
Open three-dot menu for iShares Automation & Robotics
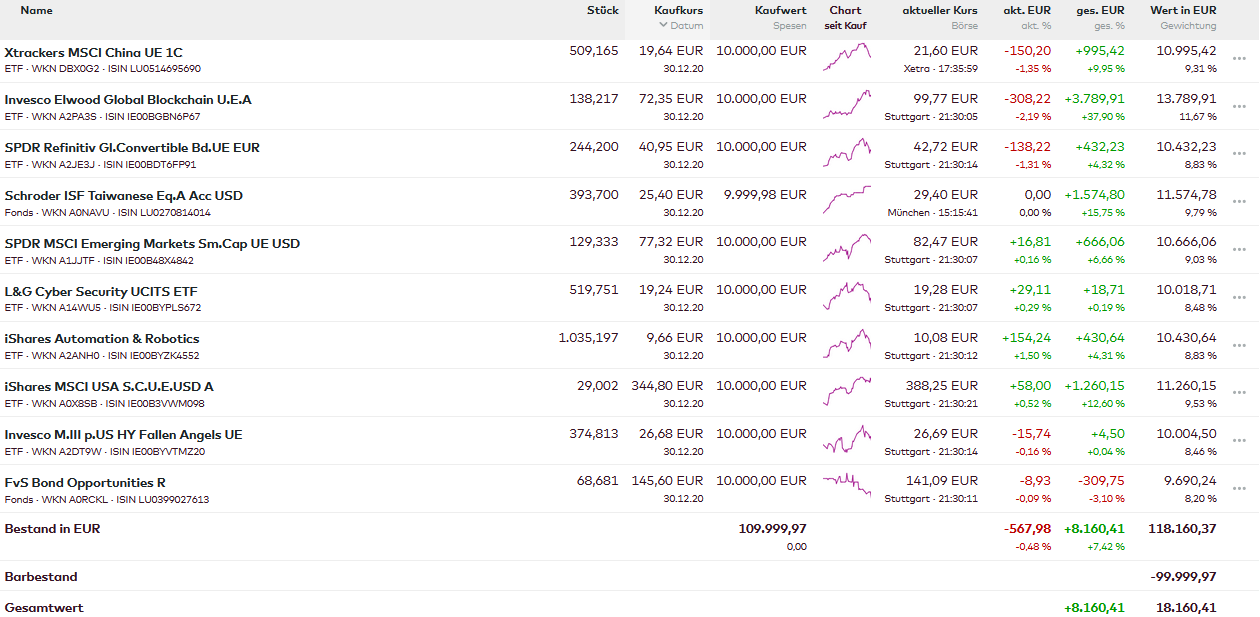pos(1239,346)
